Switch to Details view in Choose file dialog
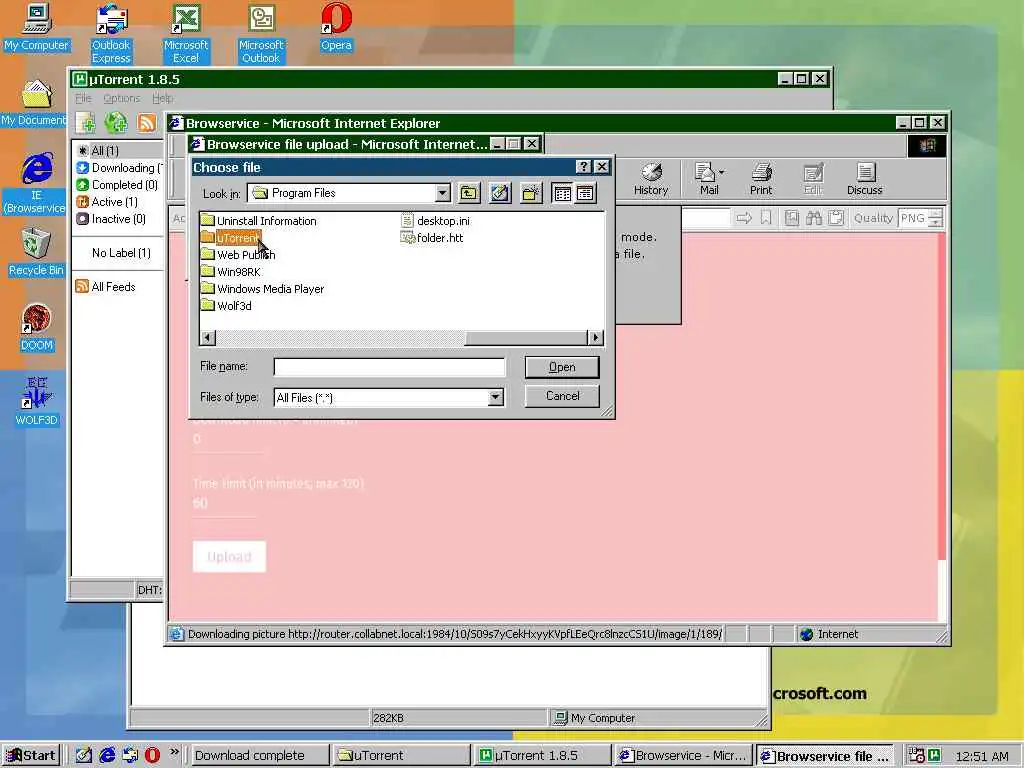 coord(585,193)
